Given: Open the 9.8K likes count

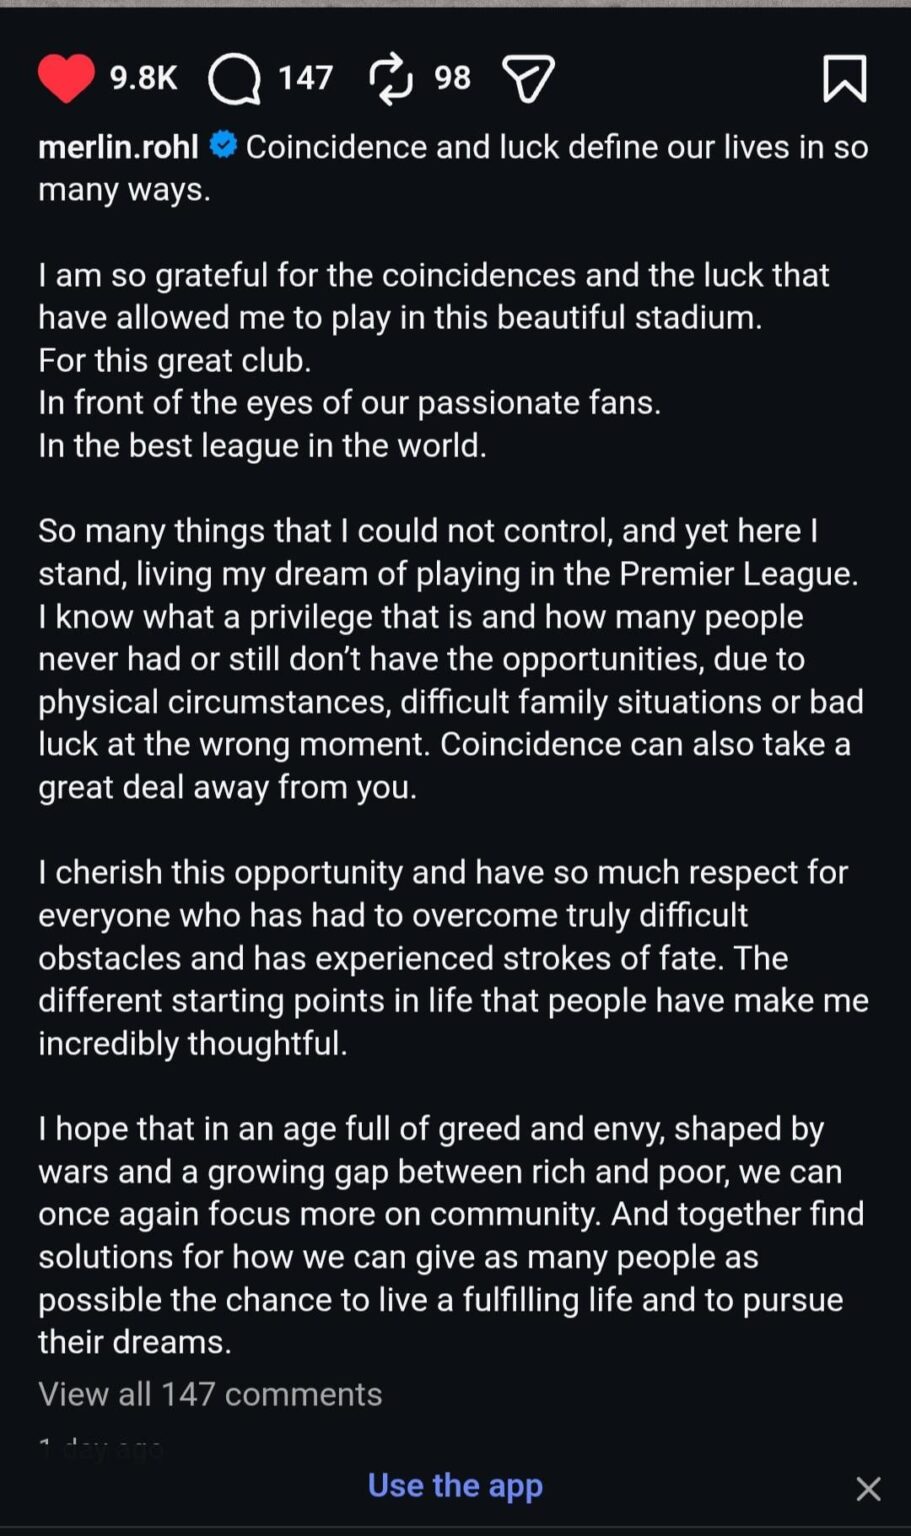Looking at the screenshot, I should pos(143,78).
